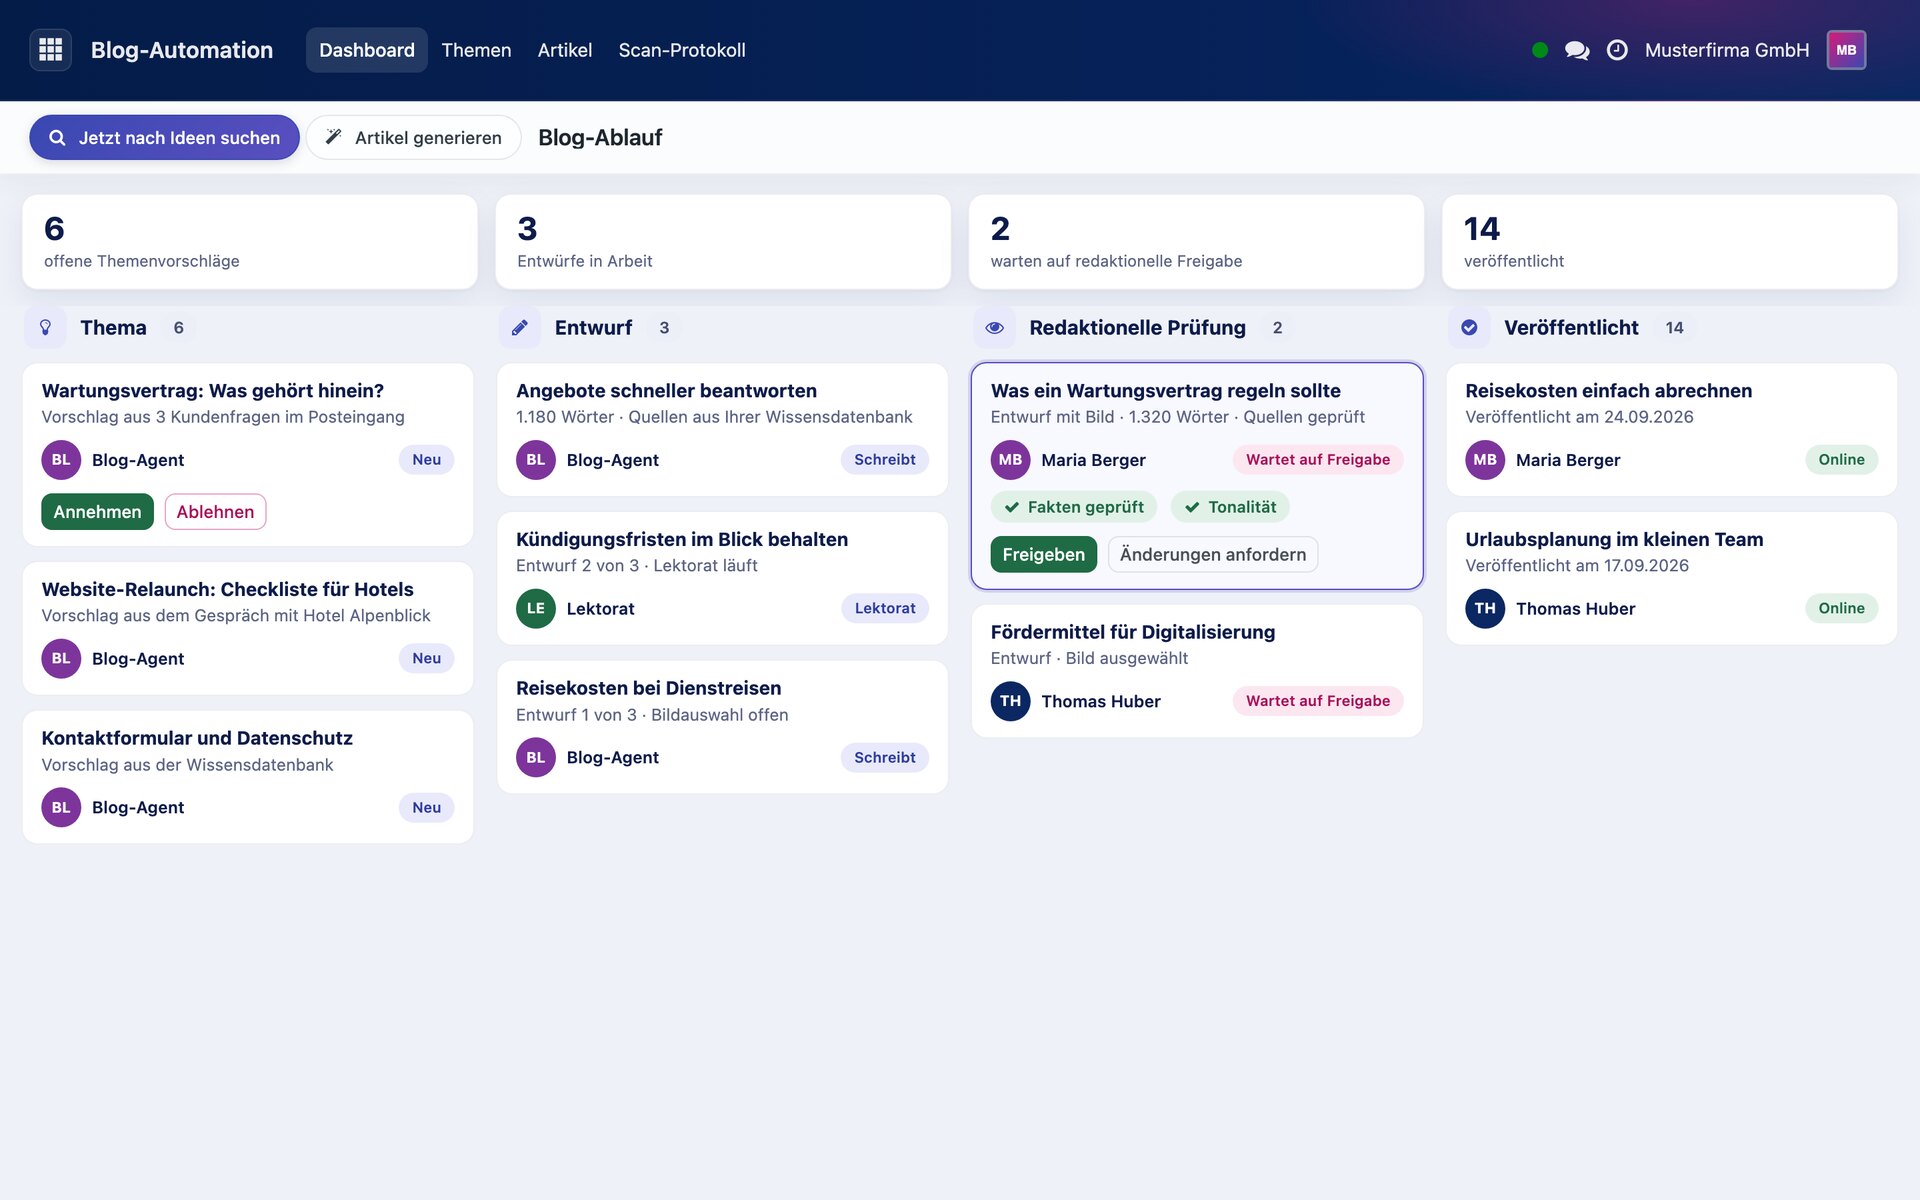Click Artikel generieren button
1920x1200 pixels.
414,138
